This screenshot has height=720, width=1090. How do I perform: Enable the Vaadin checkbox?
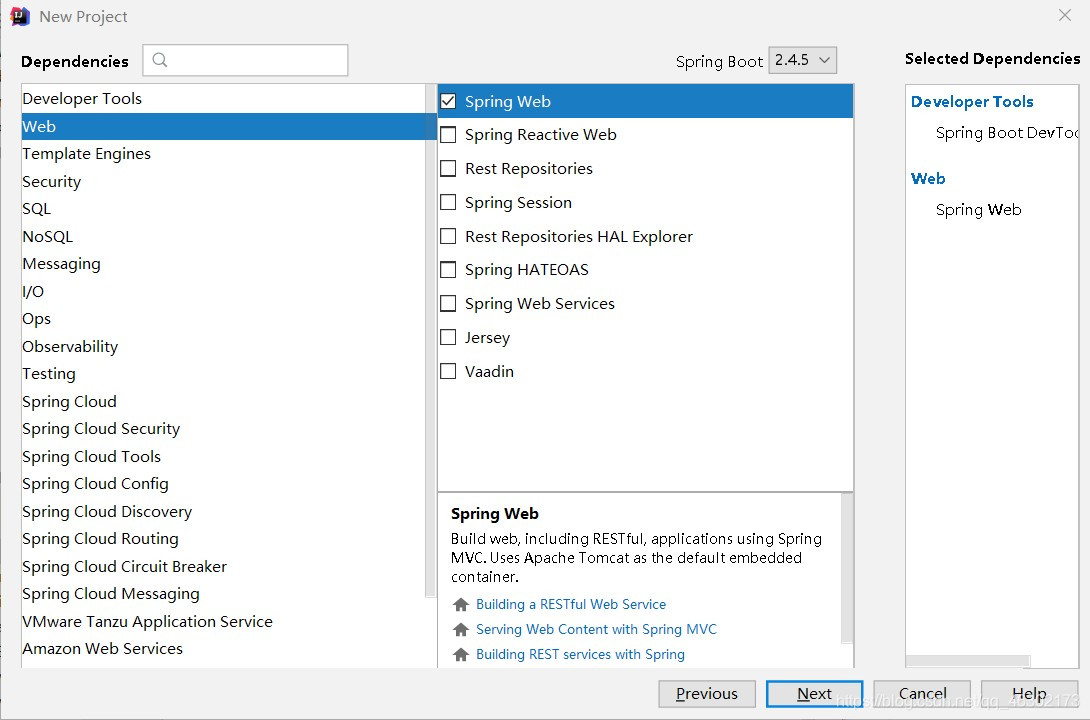point(448,372)
